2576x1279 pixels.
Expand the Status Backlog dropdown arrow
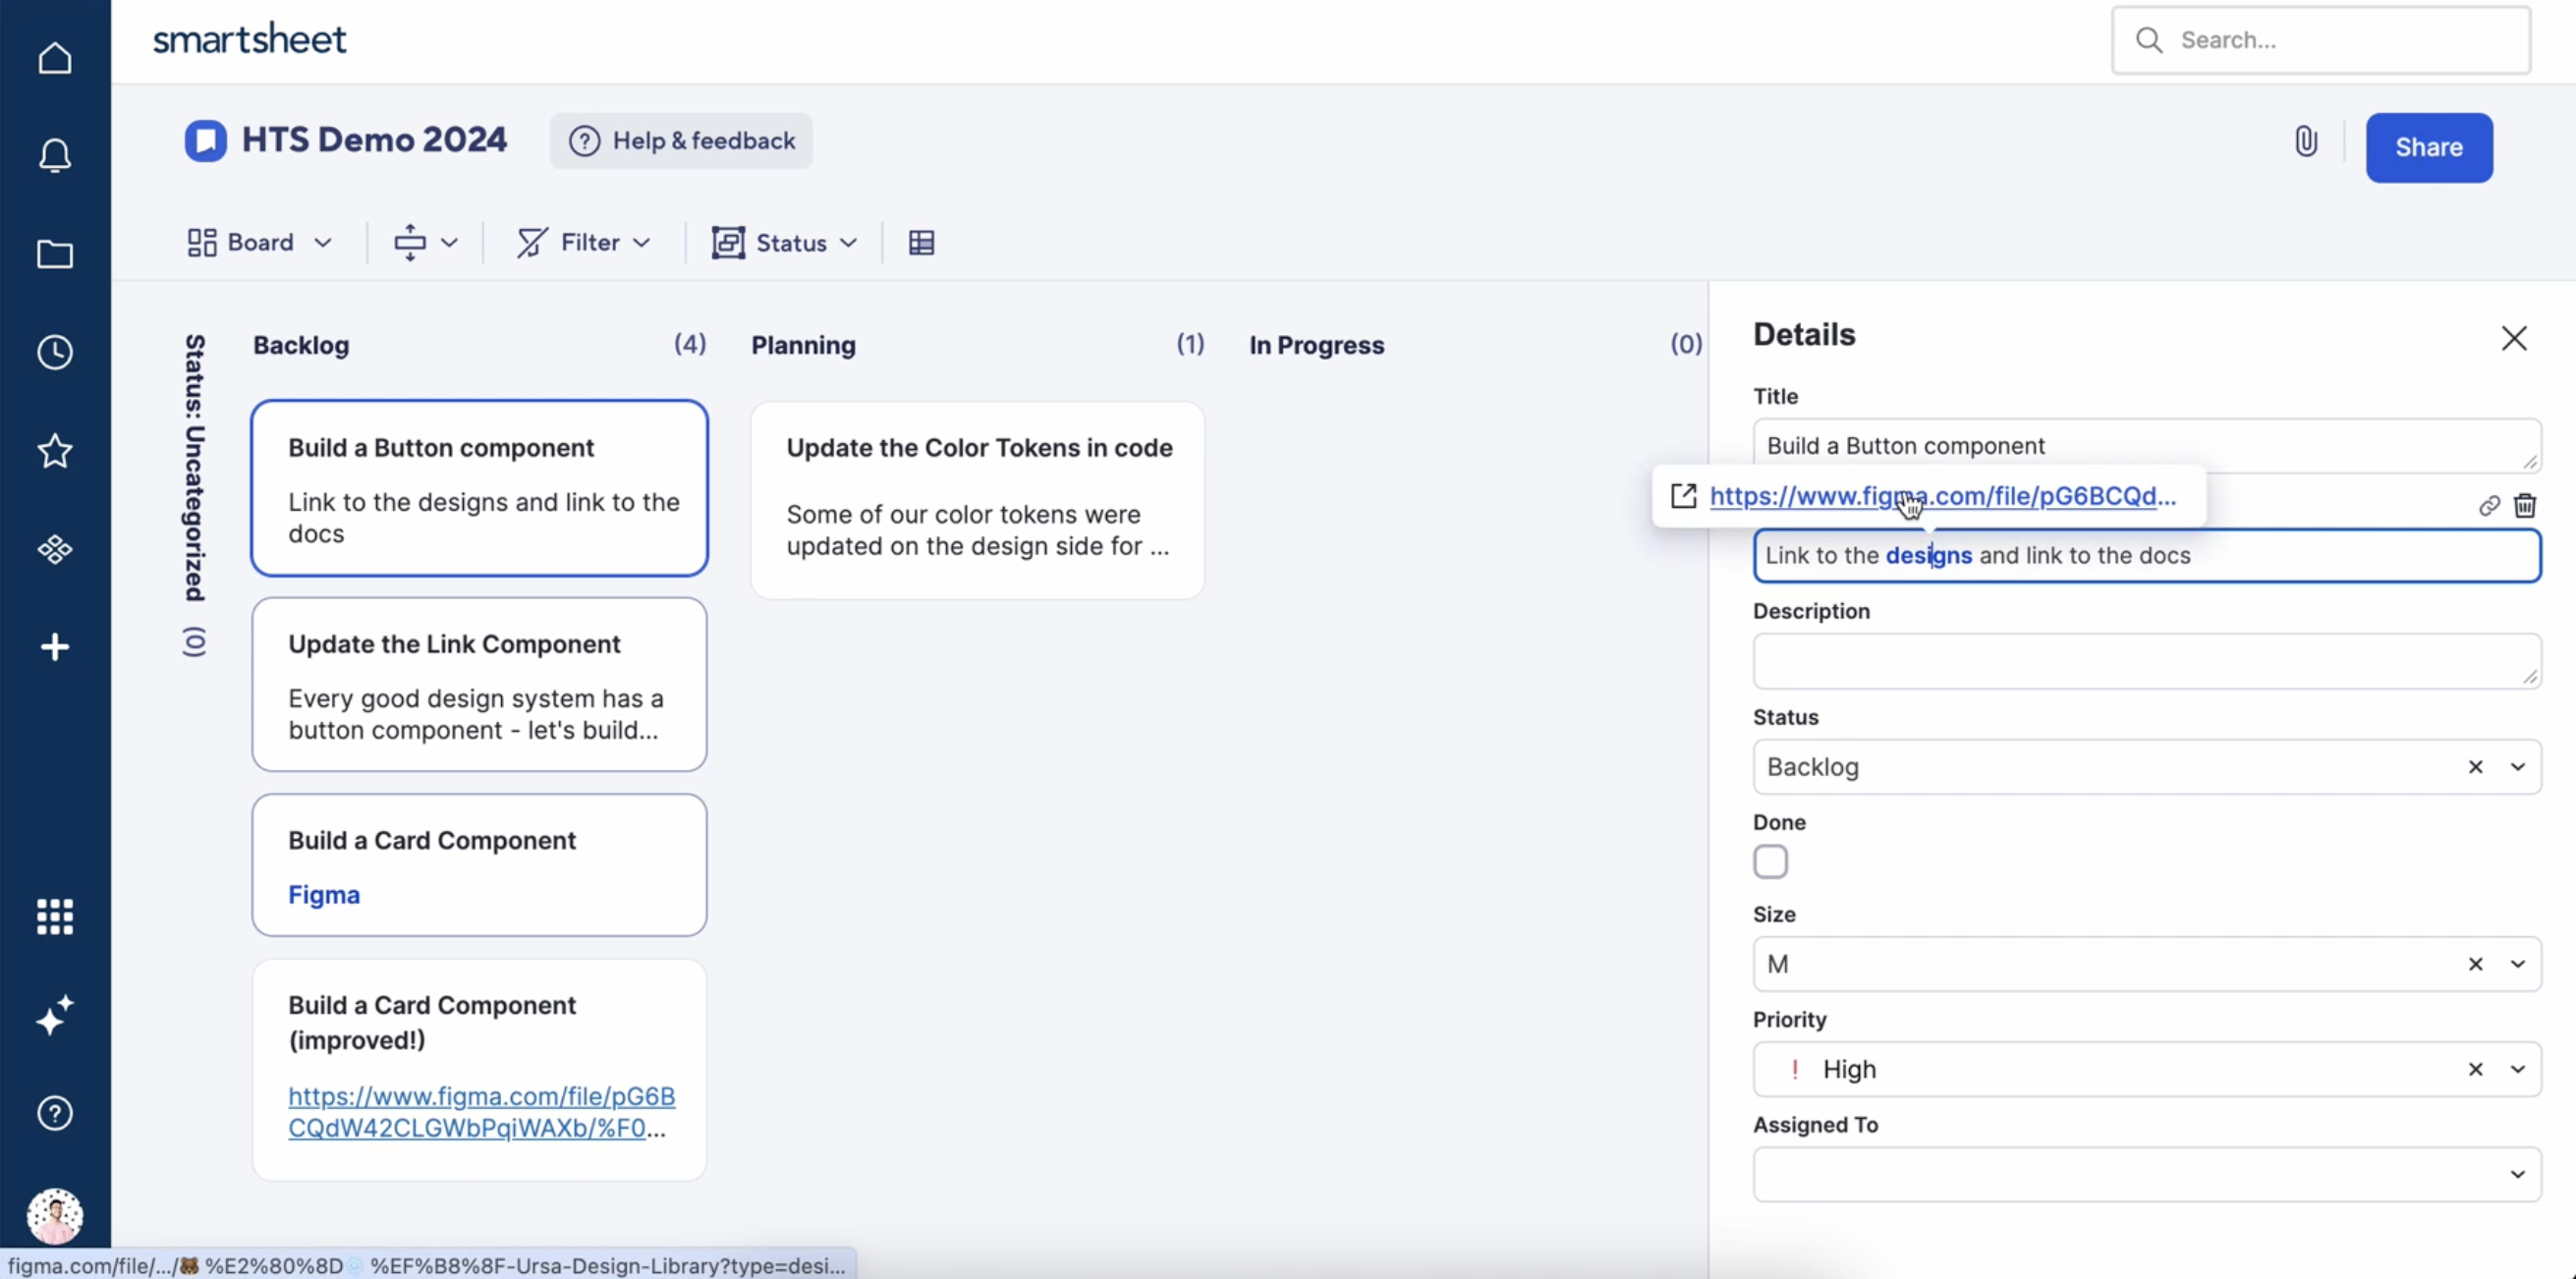2517,767
